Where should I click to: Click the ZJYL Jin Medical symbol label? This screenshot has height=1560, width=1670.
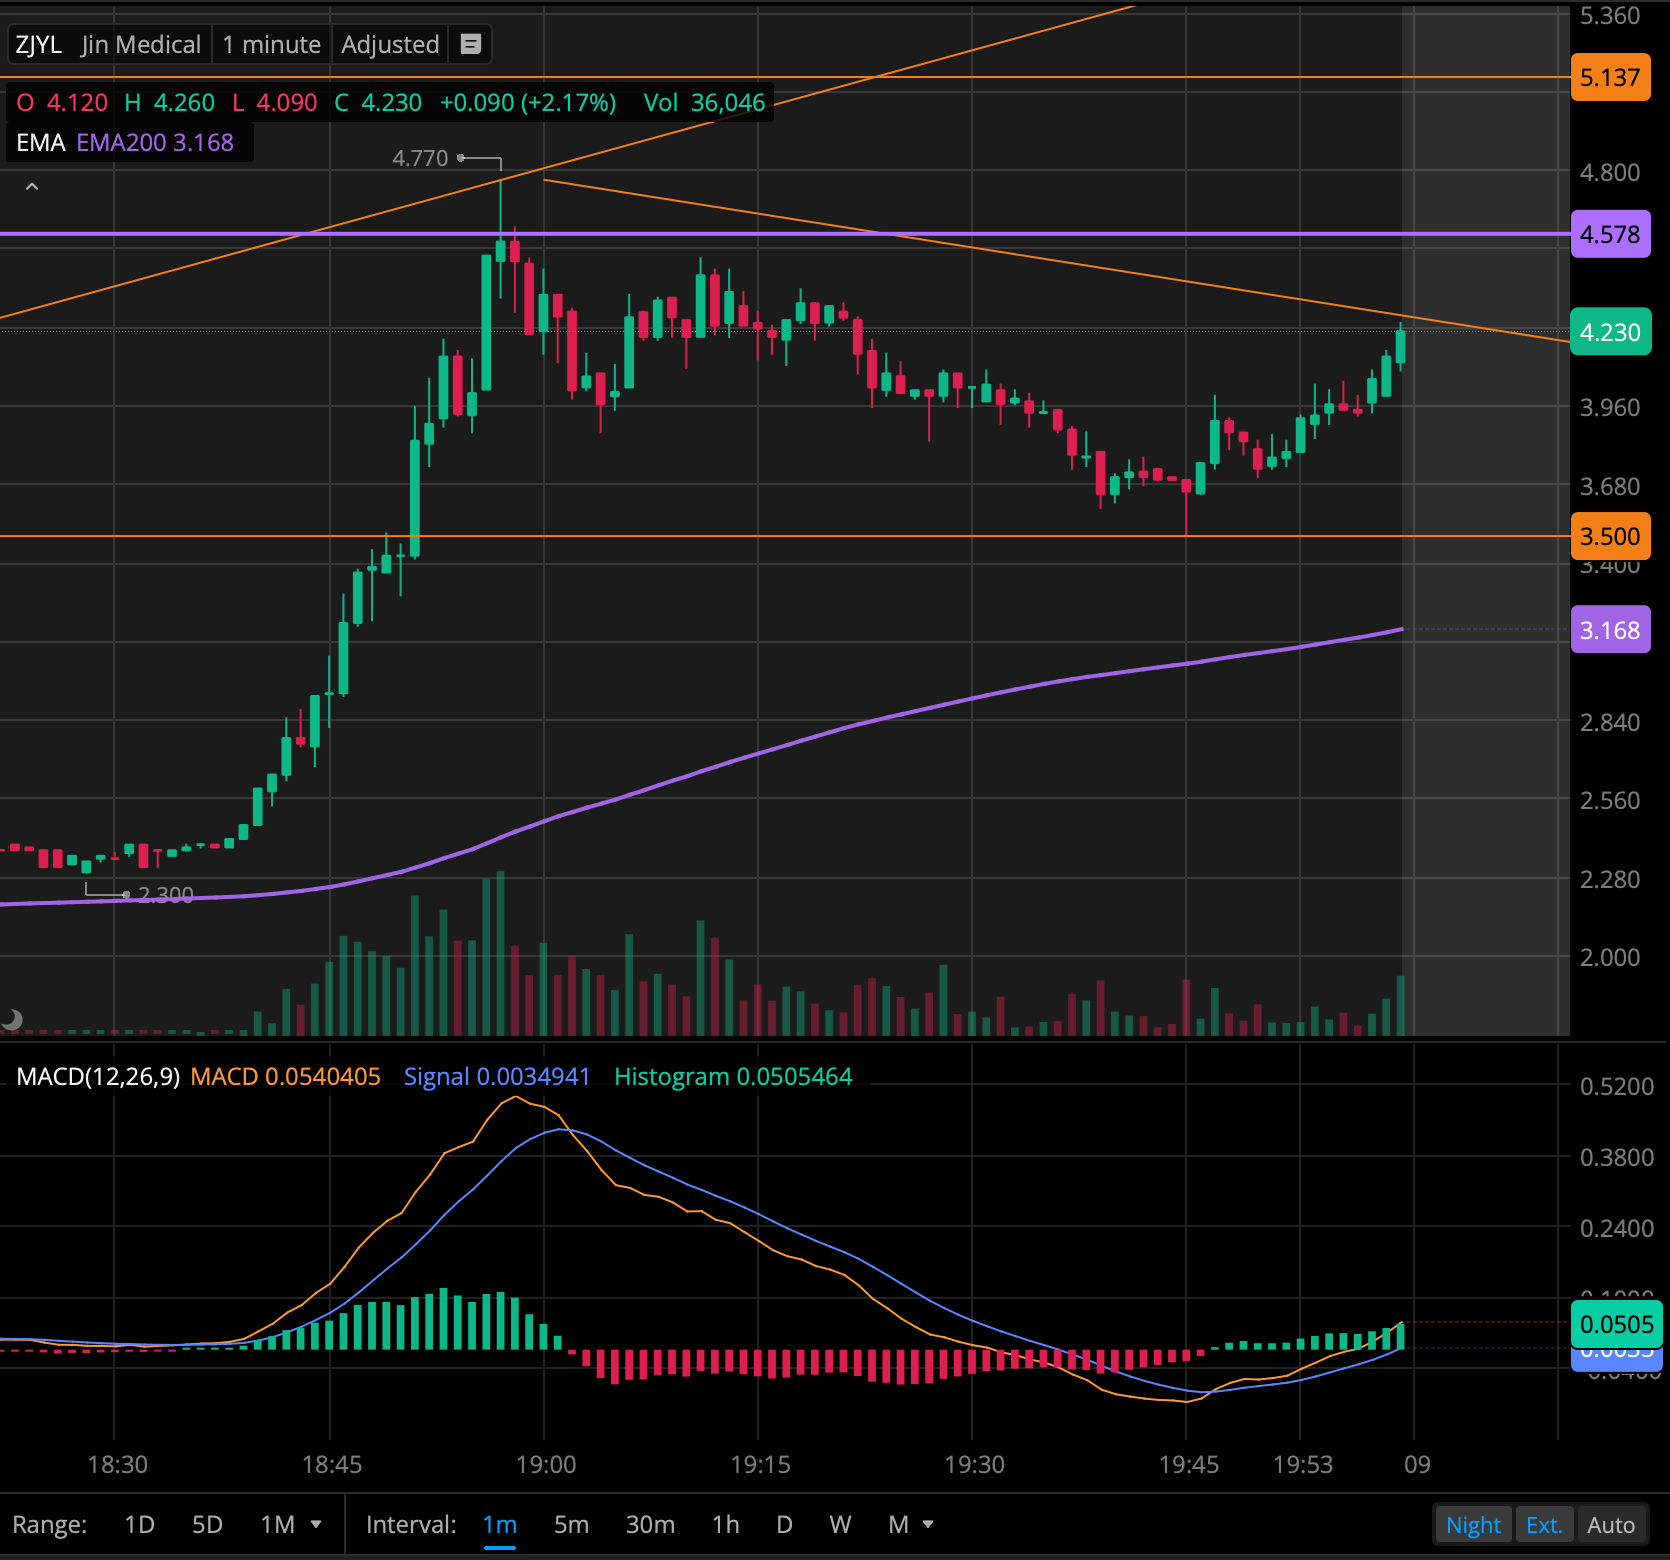click(108, 44)
